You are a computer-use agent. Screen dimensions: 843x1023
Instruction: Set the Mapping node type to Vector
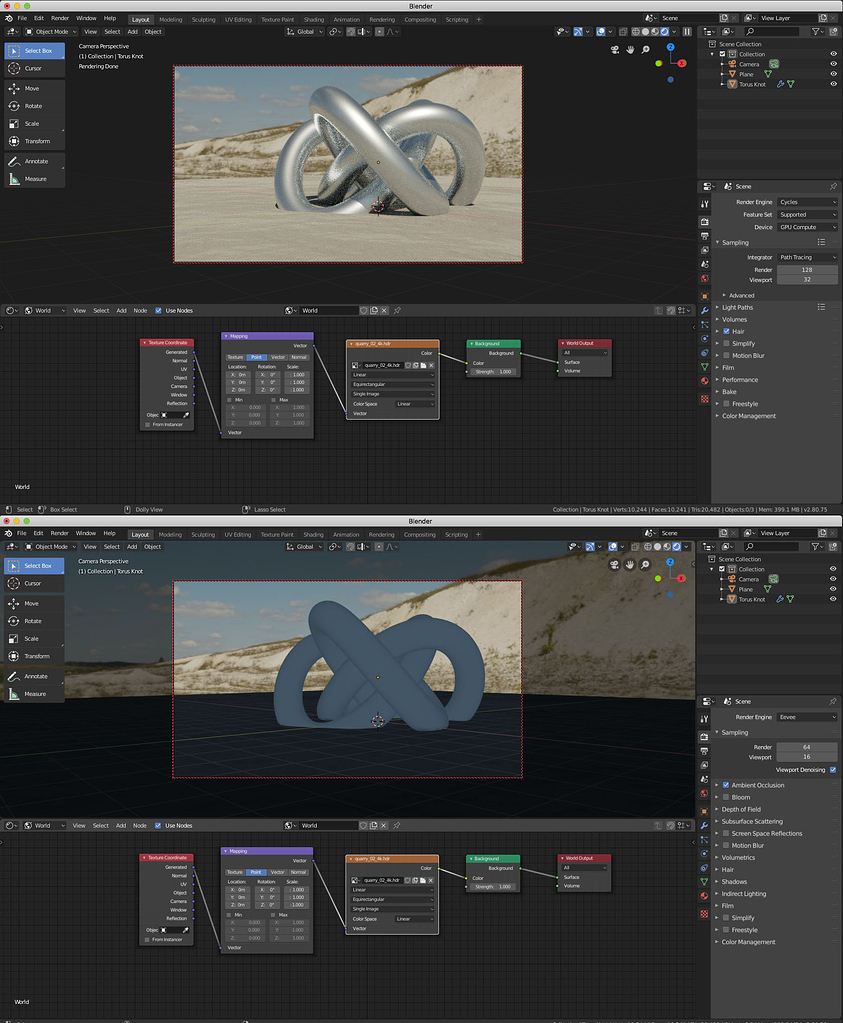(x=277, y=357)
